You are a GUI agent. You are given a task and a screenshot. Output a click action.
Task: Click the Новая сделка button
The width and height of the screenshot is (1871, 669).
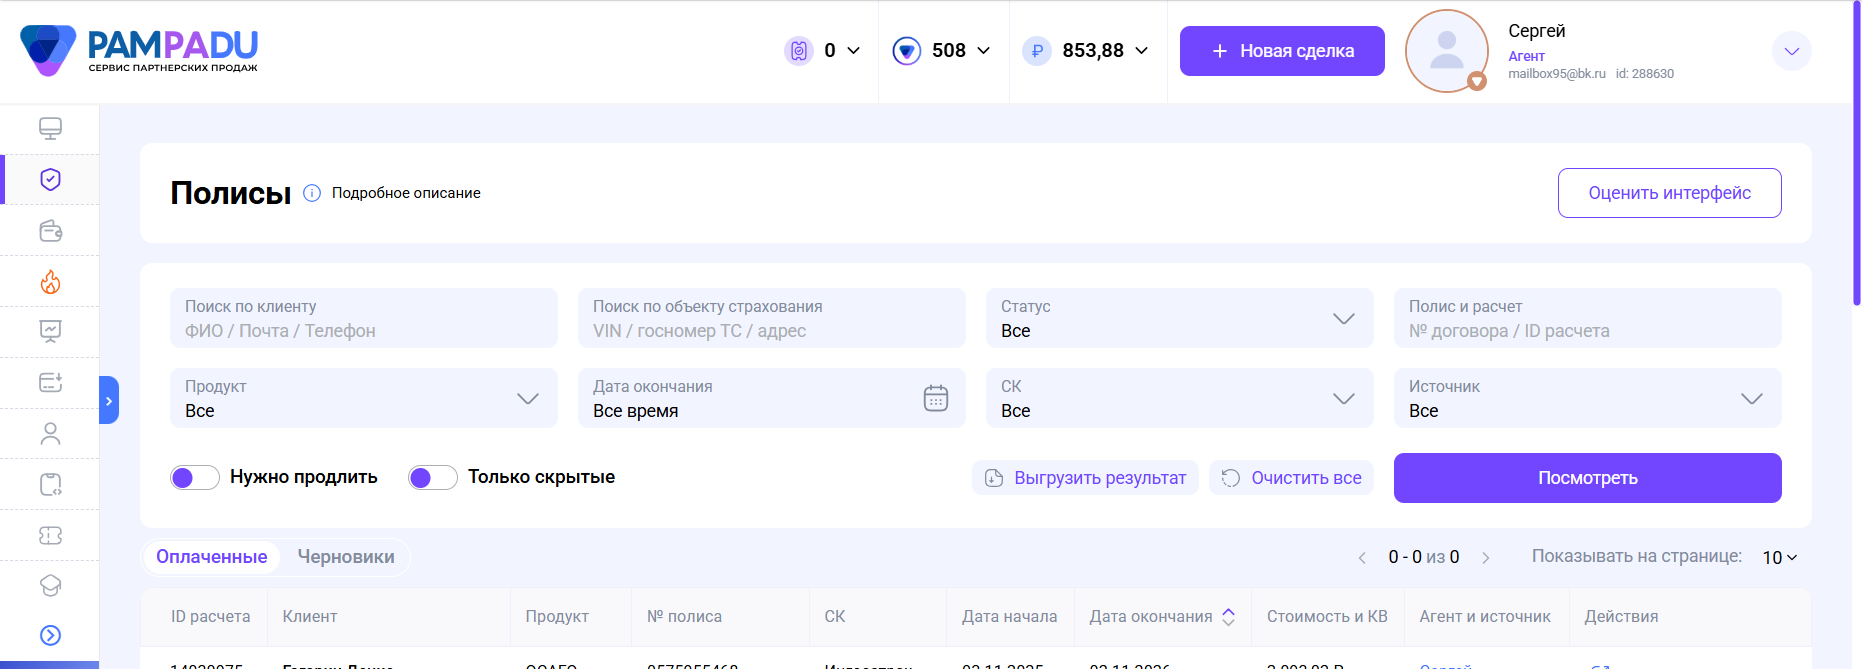[1282, 51]
